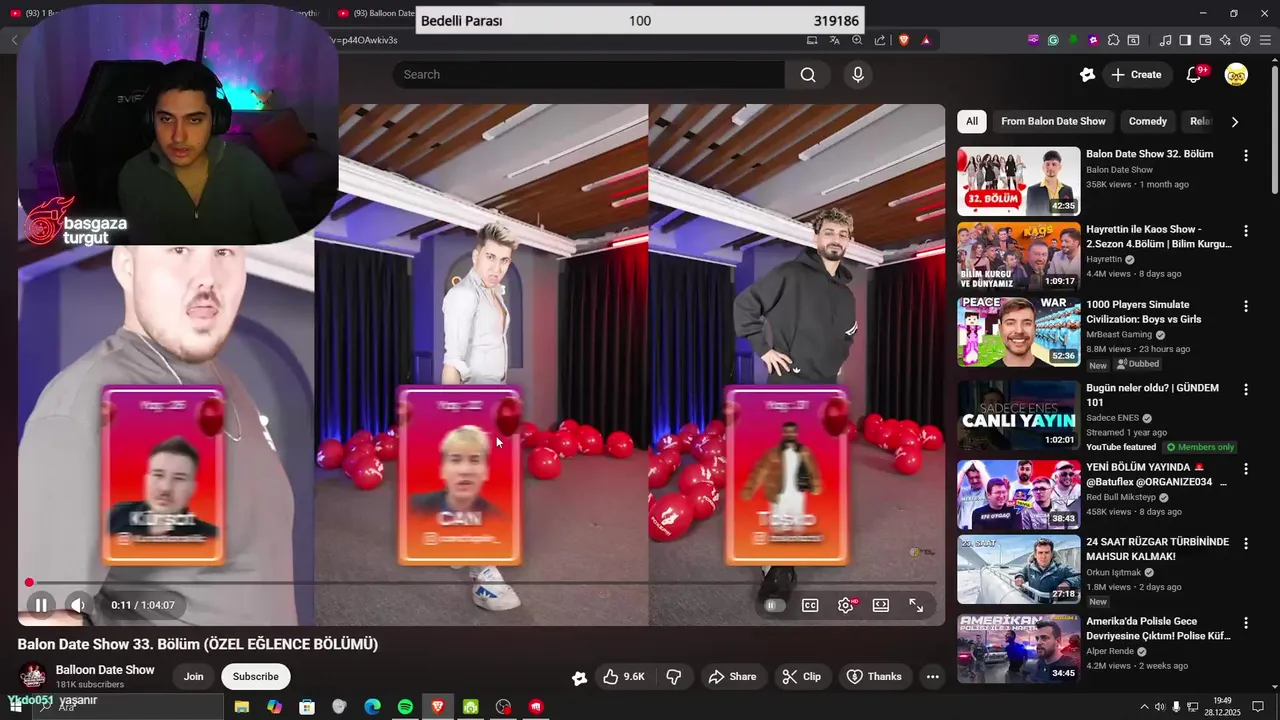This screenshot has height=720, width=1280.
Task: Show hidden system tray icons
Action: pos(1145,707)
